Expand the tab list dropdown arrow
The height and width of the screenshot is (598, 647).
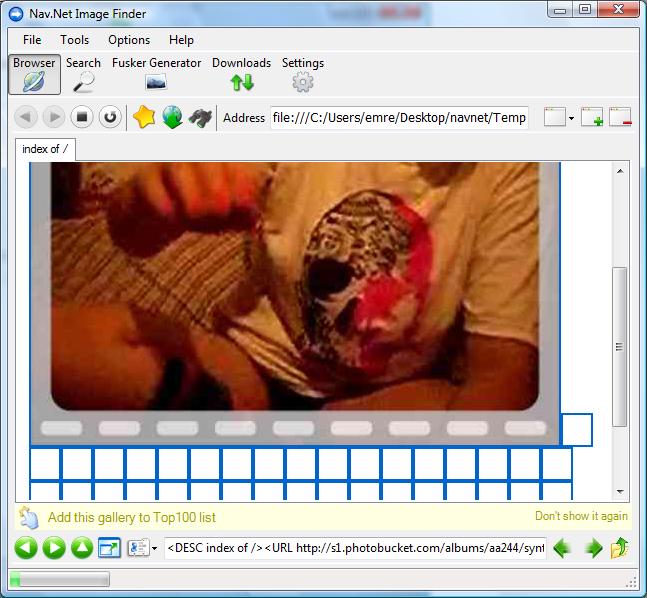(x=571, y=118)
